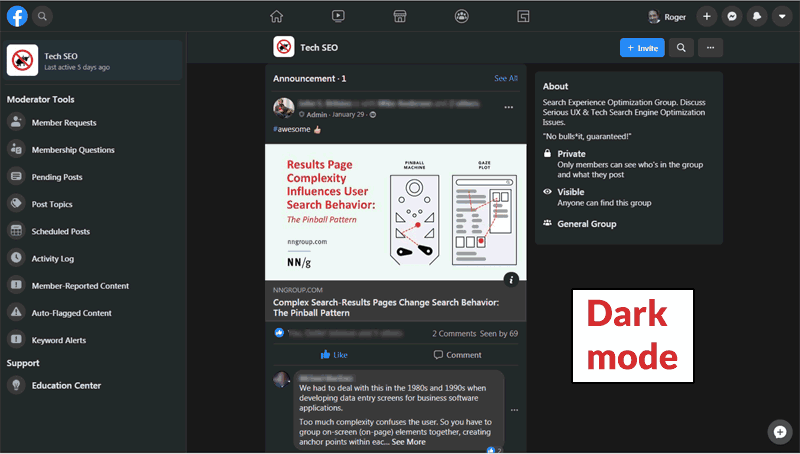This screenshot has height=454, width=800.
Task: Open the Gaming icon in top bar
Action: (523, 16)
